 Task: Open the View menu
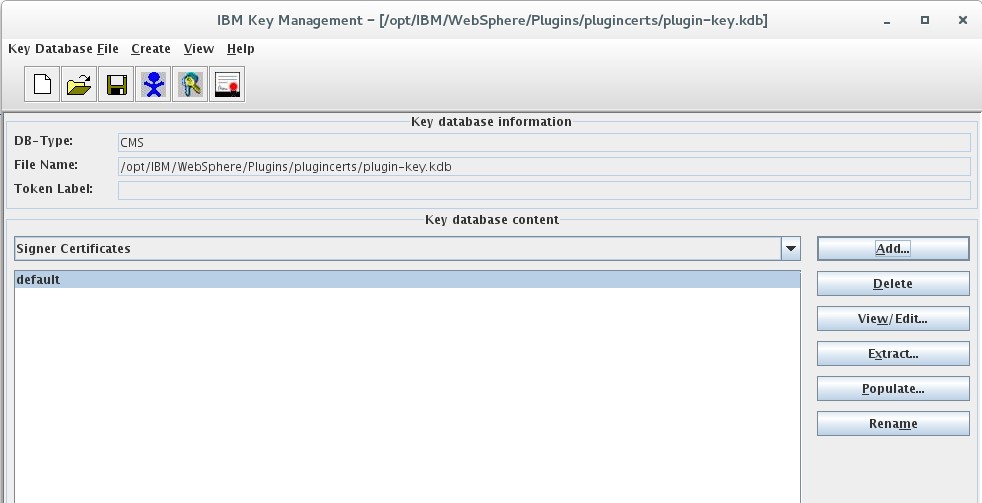199,49
